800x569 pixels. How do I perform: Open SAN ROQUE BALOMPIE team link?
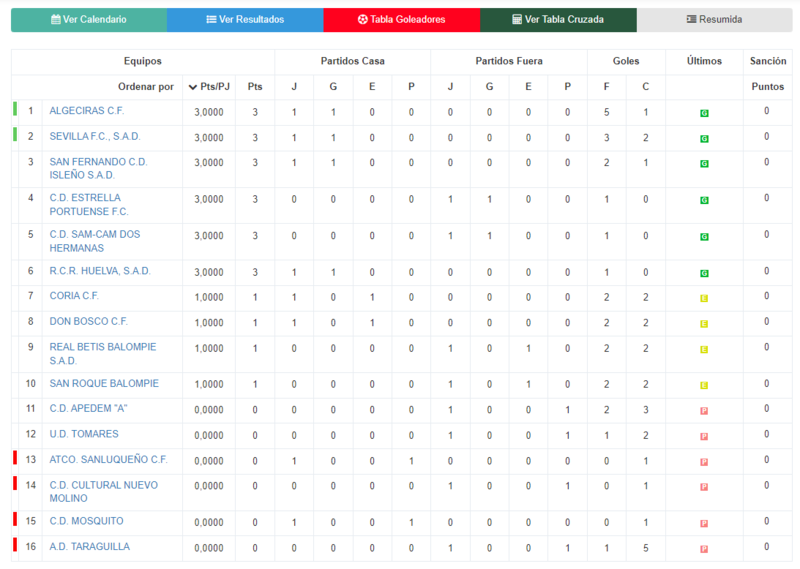[x=104, y=383]
